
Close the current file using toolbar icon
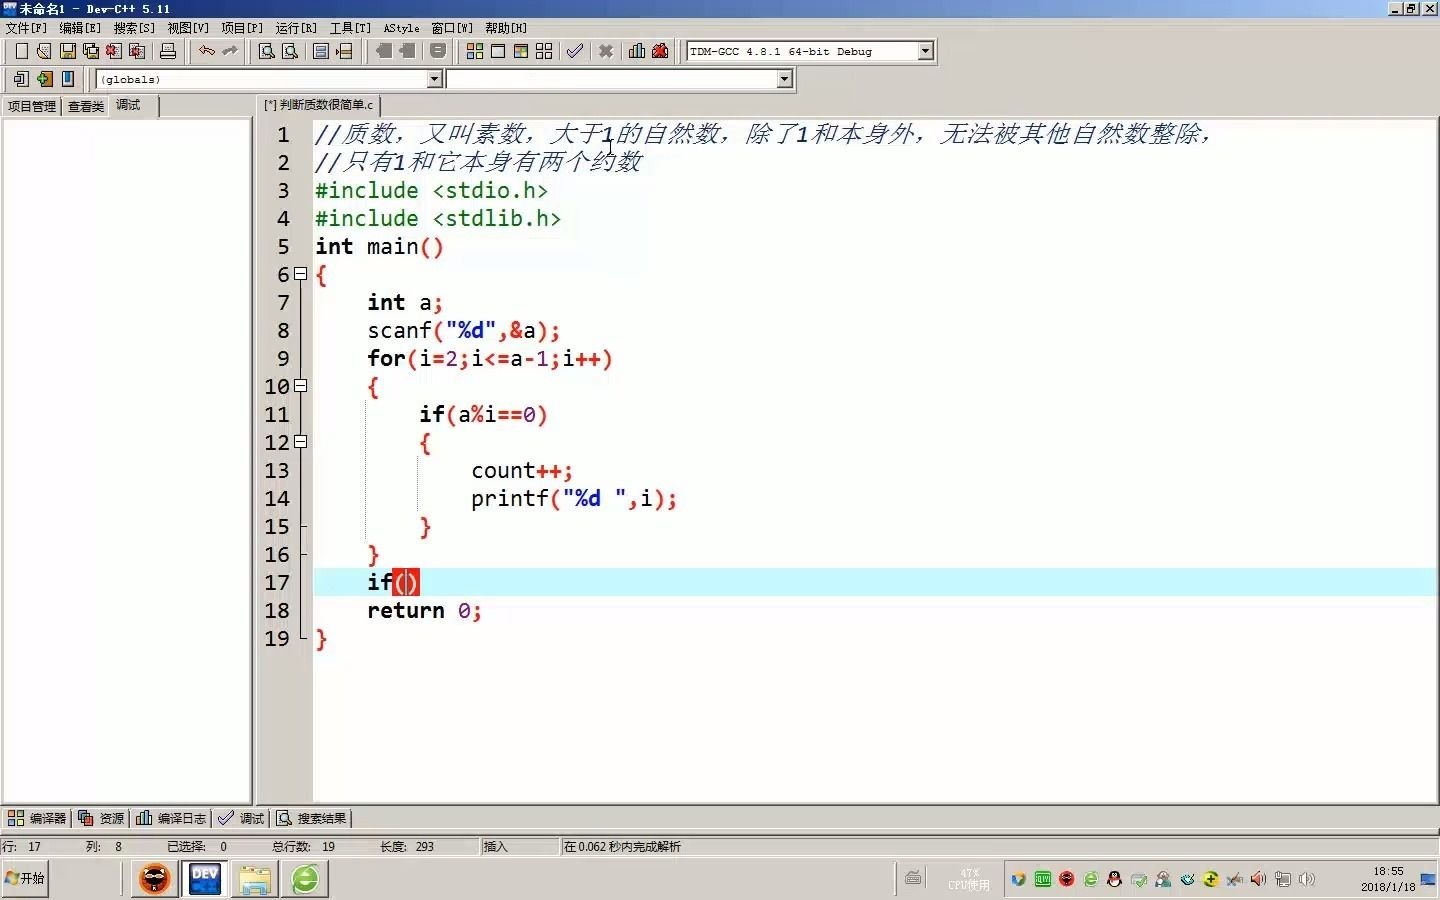click(114, 51)
